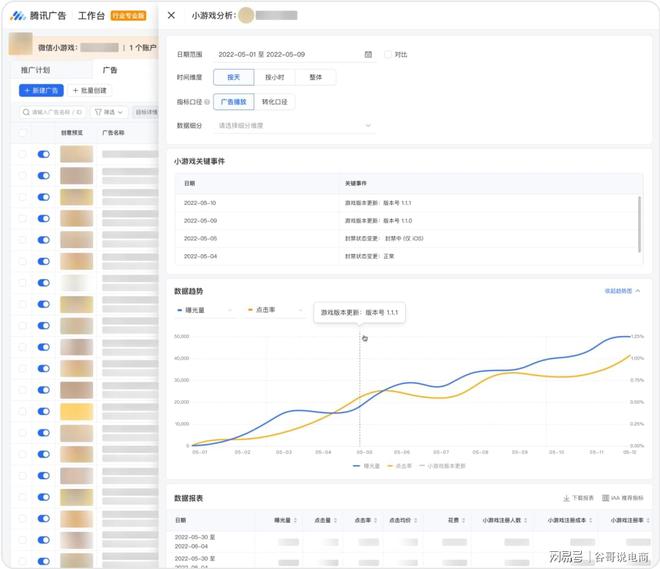Image resolution: width=660 pixels, height=569 pixels.
Task: Enable the 对比 checkbox
Action: pos(388,54)
